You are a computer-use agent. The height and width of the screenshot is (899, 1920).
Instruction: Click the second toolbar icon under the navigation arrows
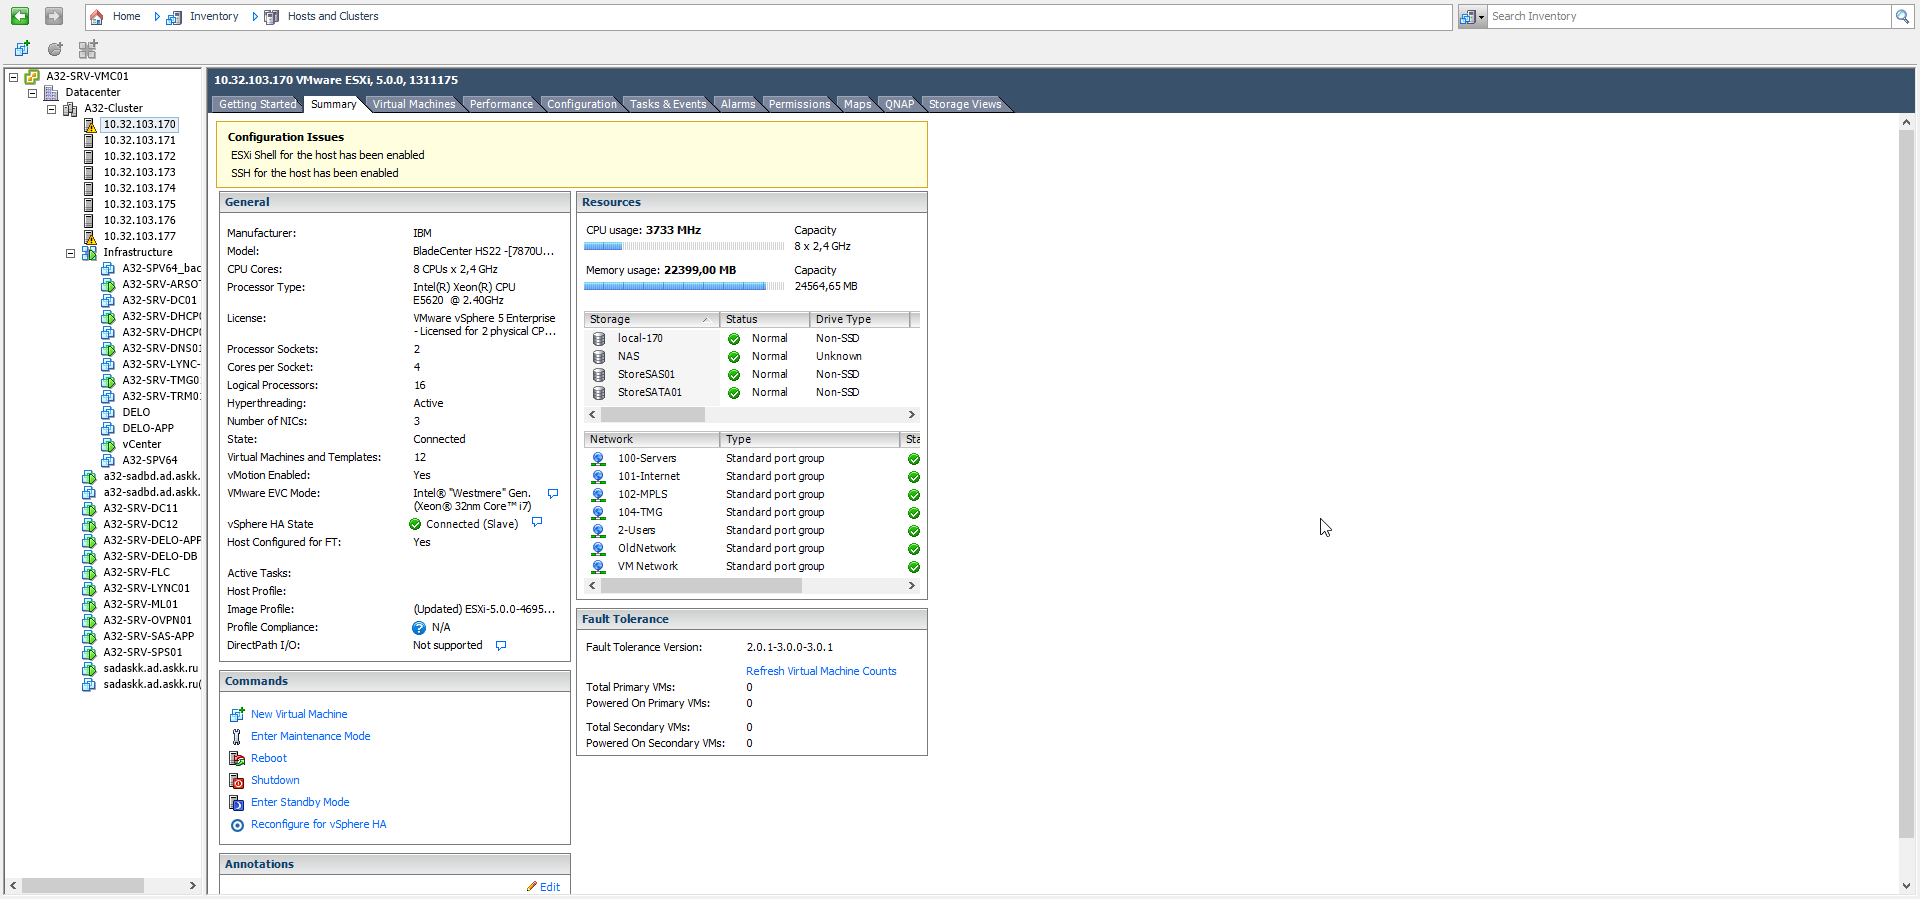(55, 48)
